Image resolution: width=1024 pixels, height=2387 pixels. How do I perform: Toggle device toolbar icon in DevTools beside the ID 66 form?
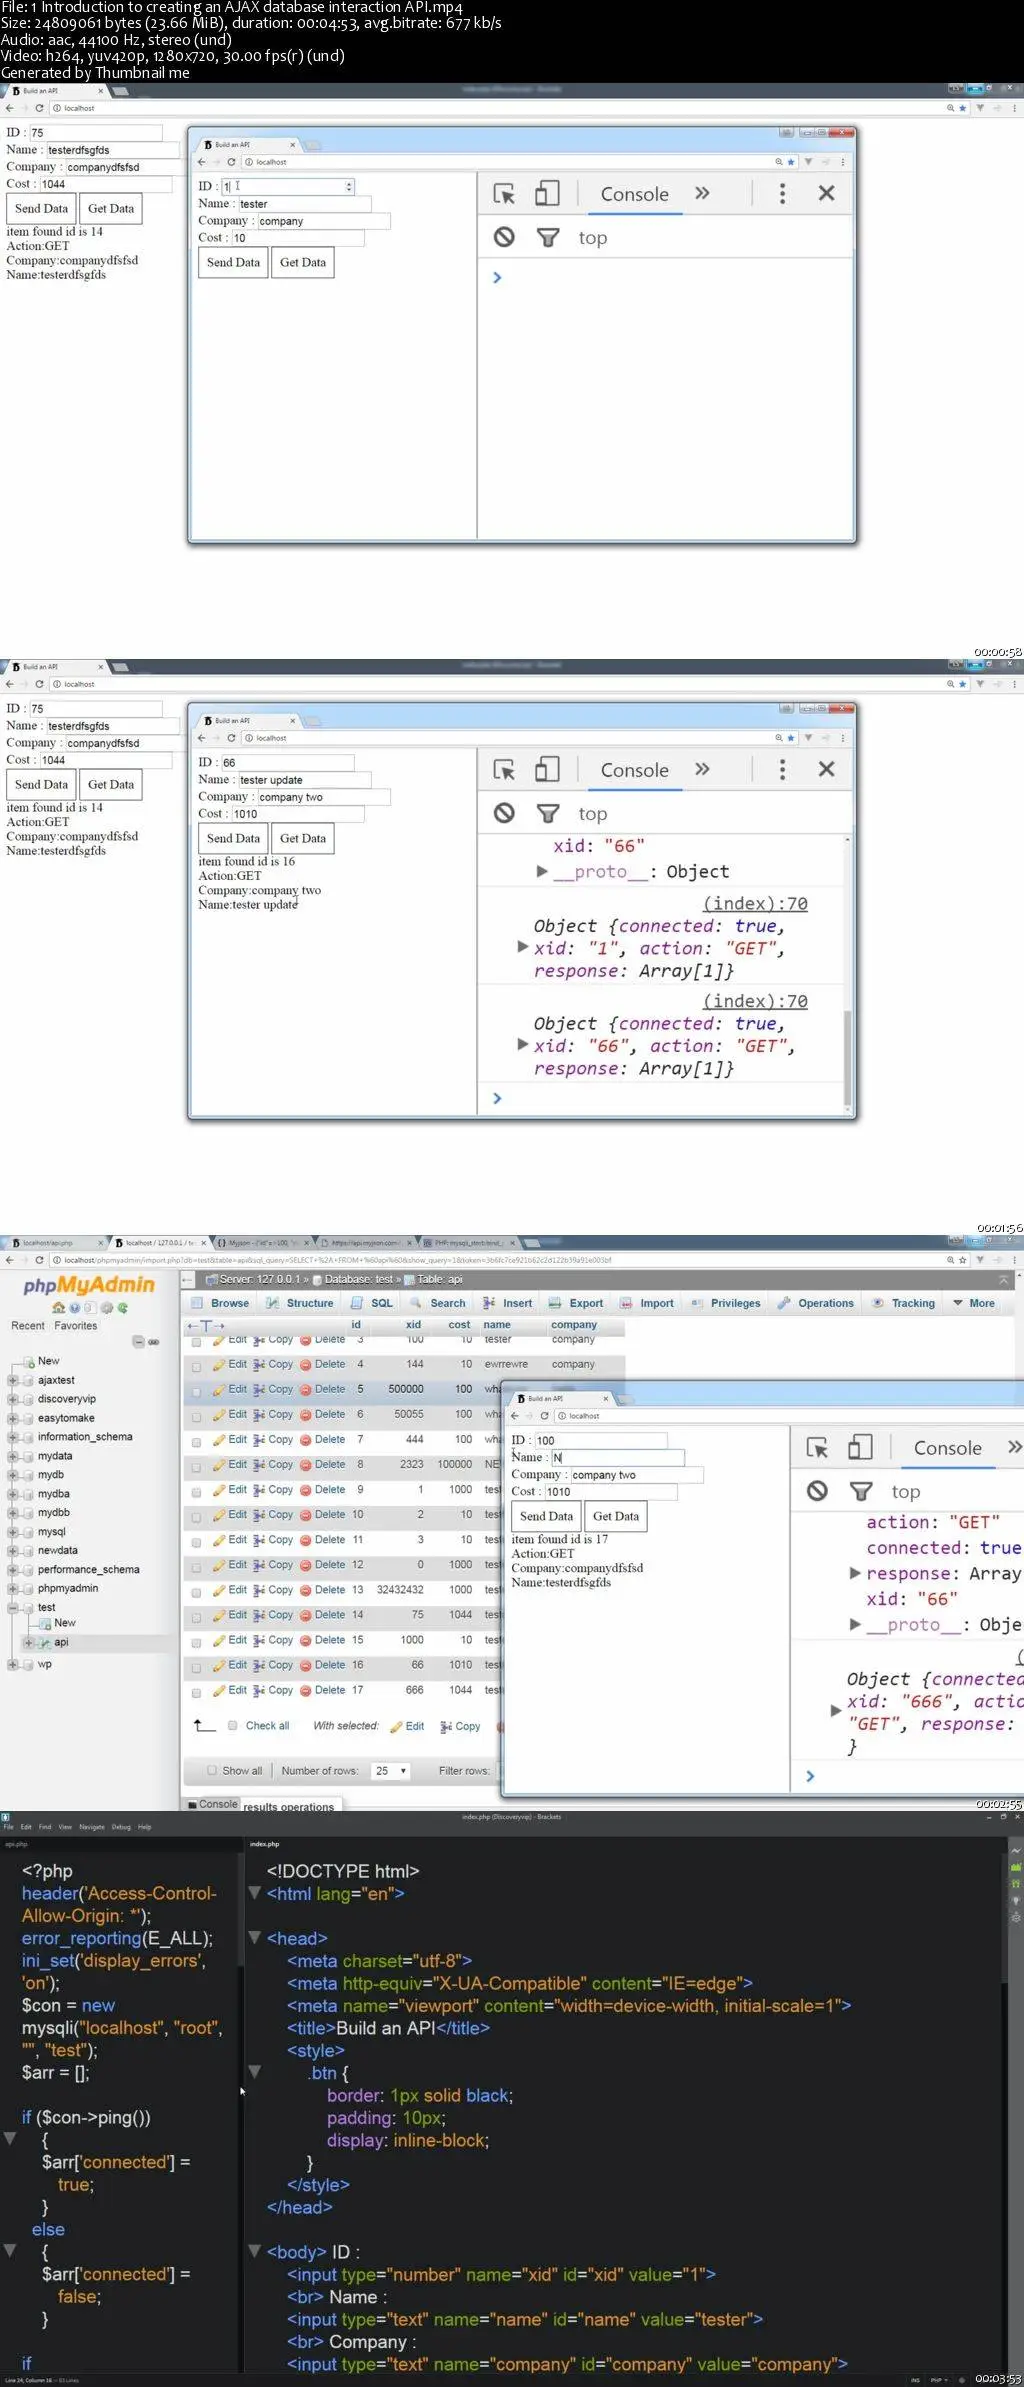[547, 769]
